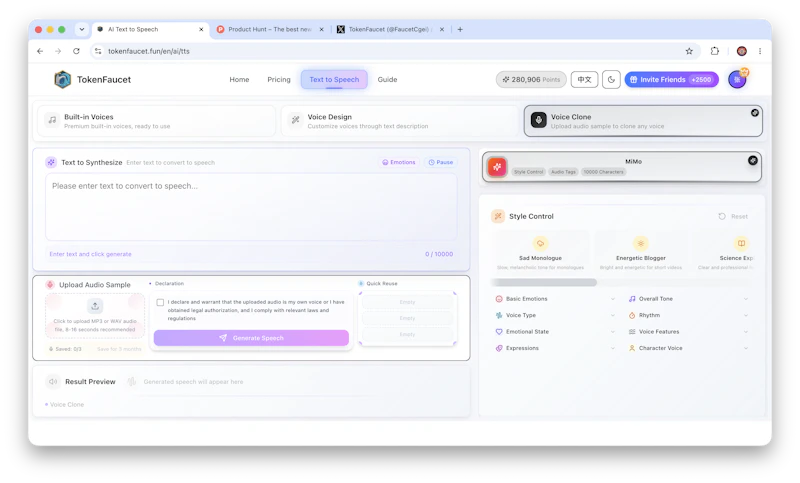800x483 pixels.
Task: Click the Energetic Blogger preset icon
Action: tap(640, 243)
